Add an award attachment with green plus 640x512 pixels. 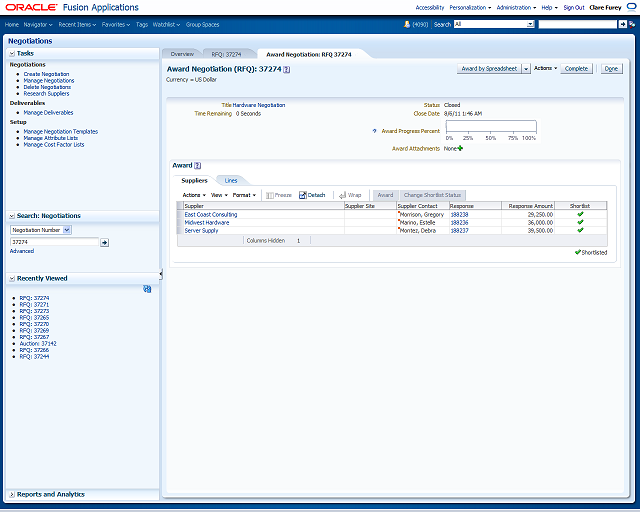pos(460,148)
